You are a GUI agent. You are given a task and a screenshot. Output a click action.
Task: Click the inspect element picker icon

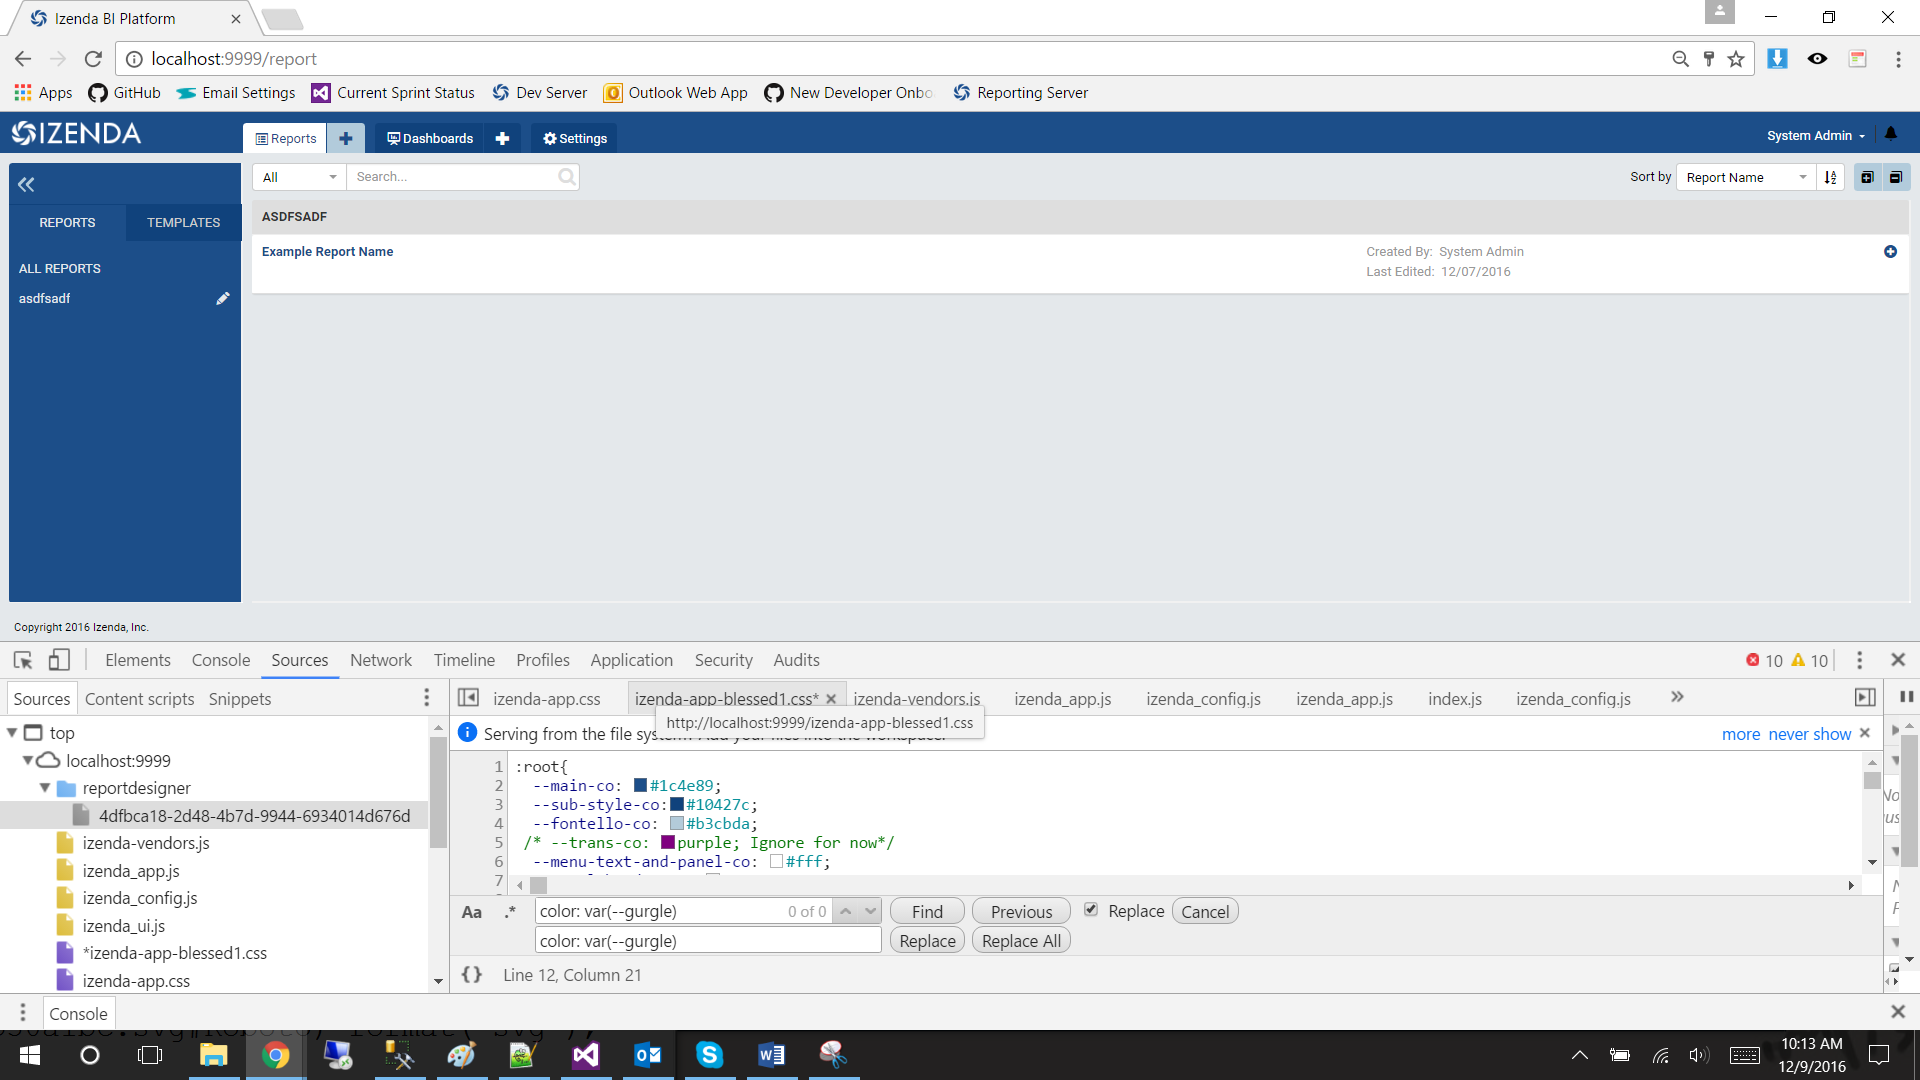click(23, 660)
